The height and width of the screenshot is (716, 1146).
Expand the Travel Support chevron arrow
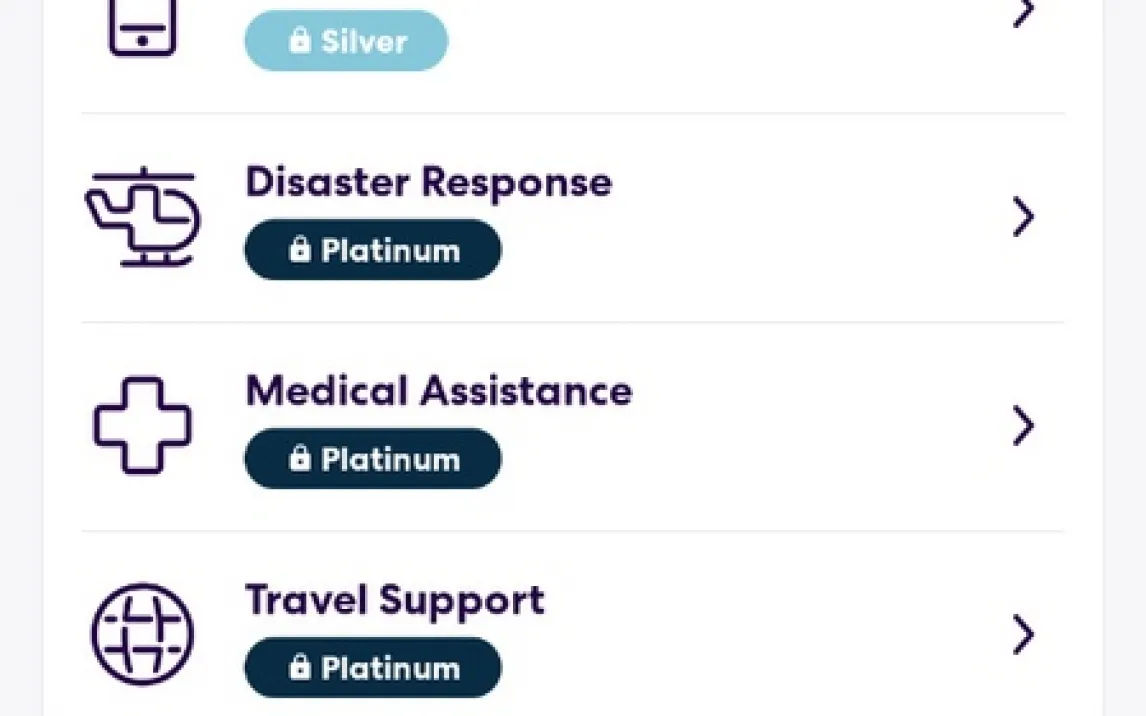pyautogui.click(x=1022, y=634)
